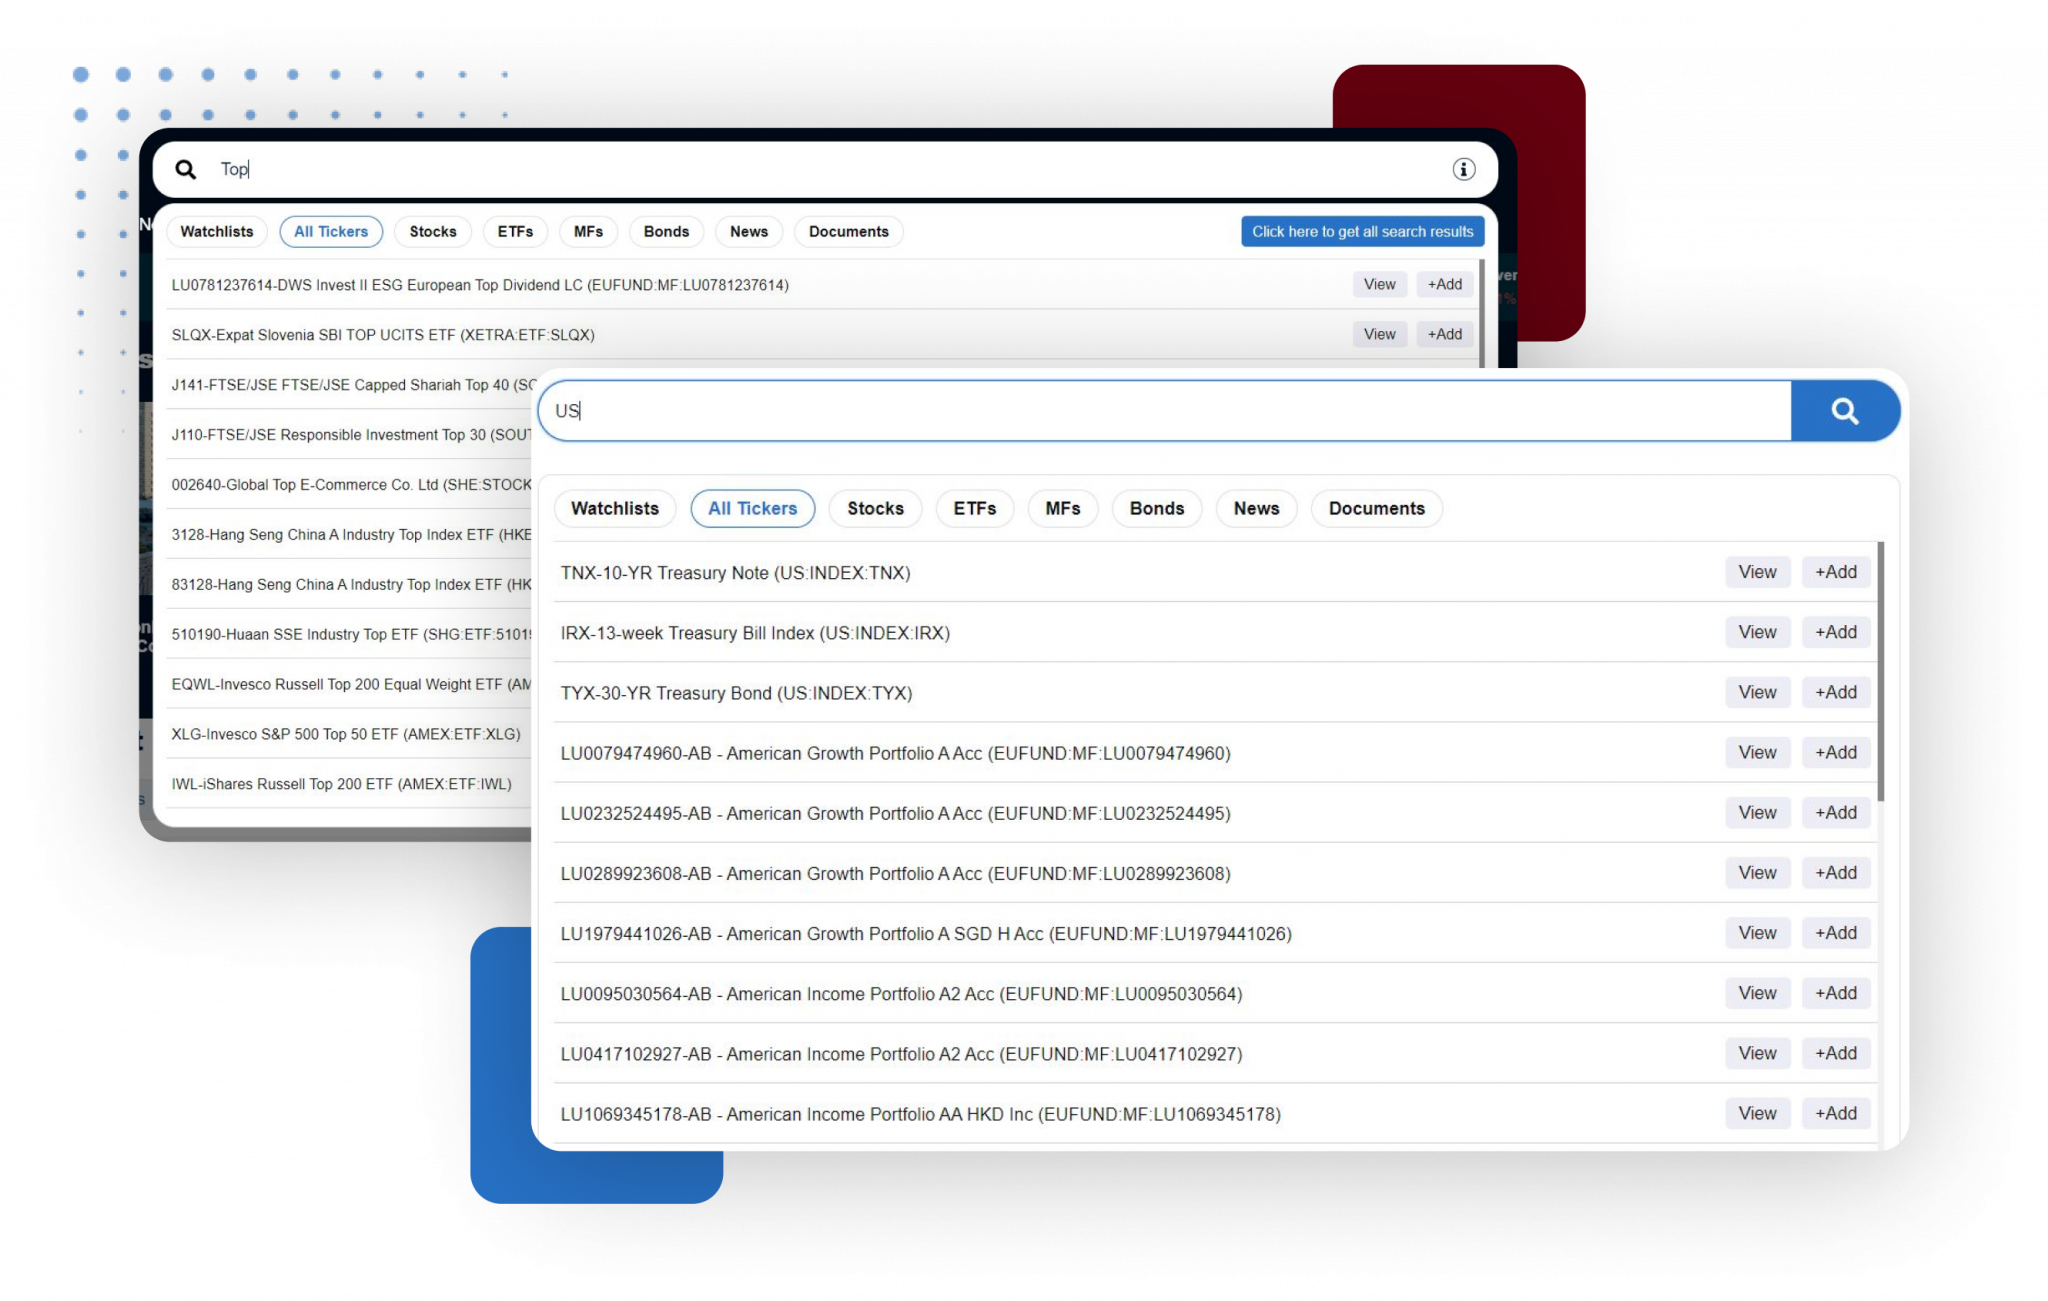Click magnifier icon in the Top search bar
This screenshot has width=2048, height=1301.
point(186,169)
